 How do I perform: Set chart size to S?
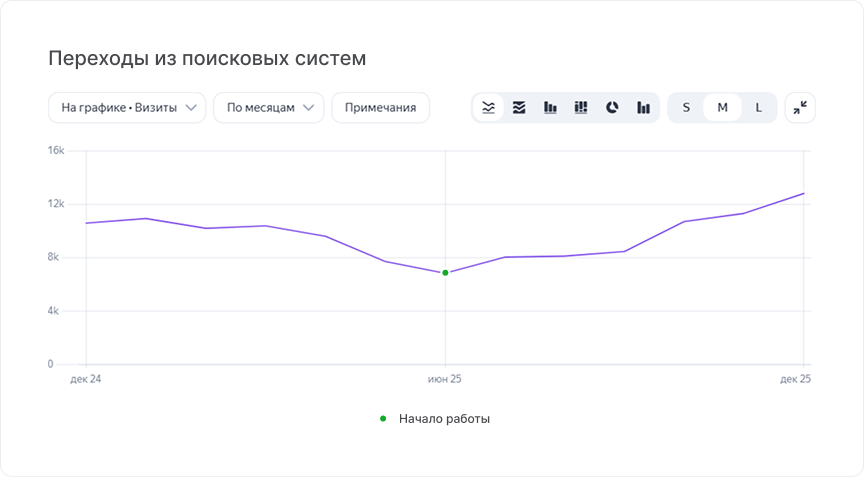click(686, 108)
